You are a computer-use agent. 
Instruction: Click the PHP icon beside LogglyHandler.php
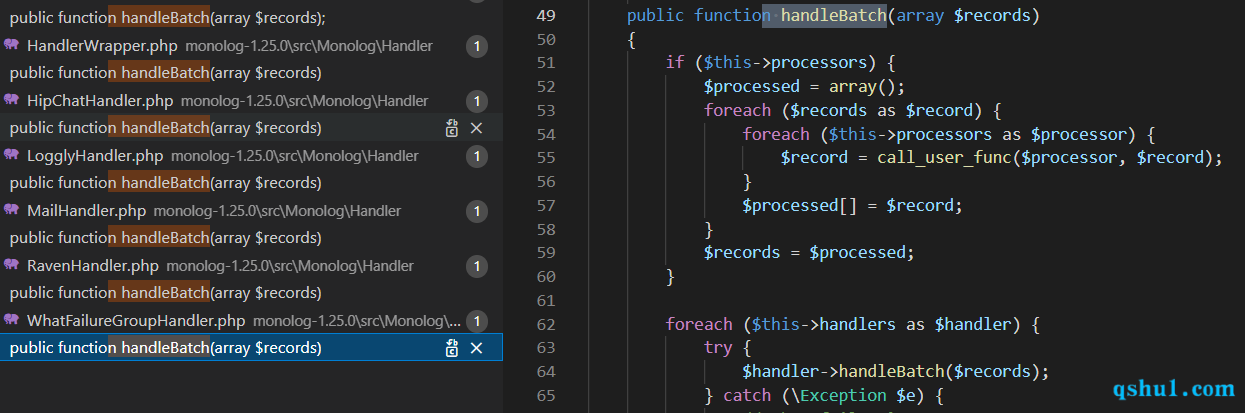12,155
